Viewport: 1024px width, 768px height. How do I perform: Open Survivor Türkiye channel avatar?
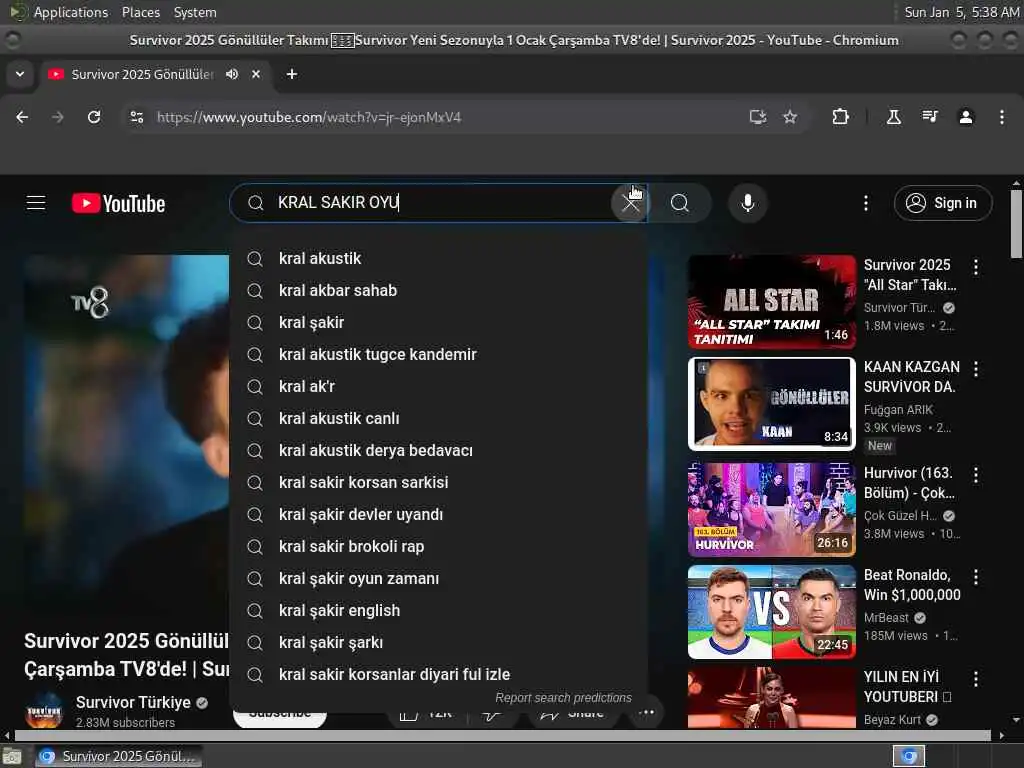click(44, 711)
